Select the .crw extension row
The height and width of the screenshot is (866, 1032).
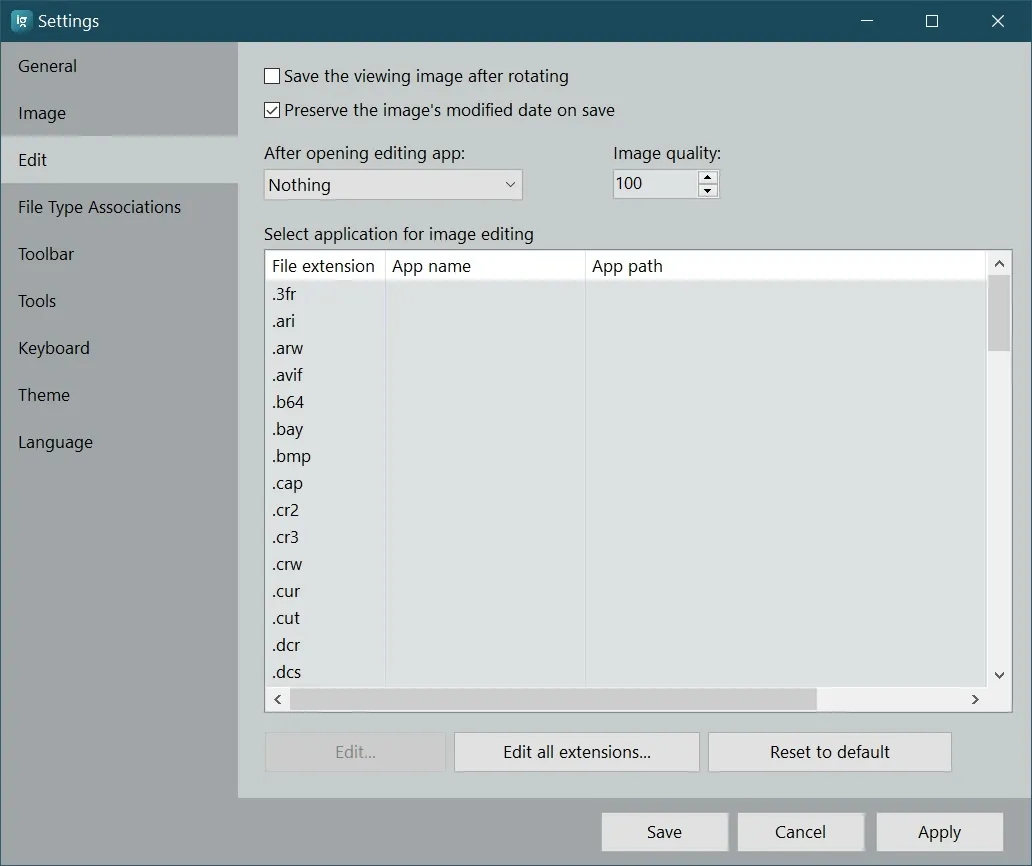click(625, 564)
